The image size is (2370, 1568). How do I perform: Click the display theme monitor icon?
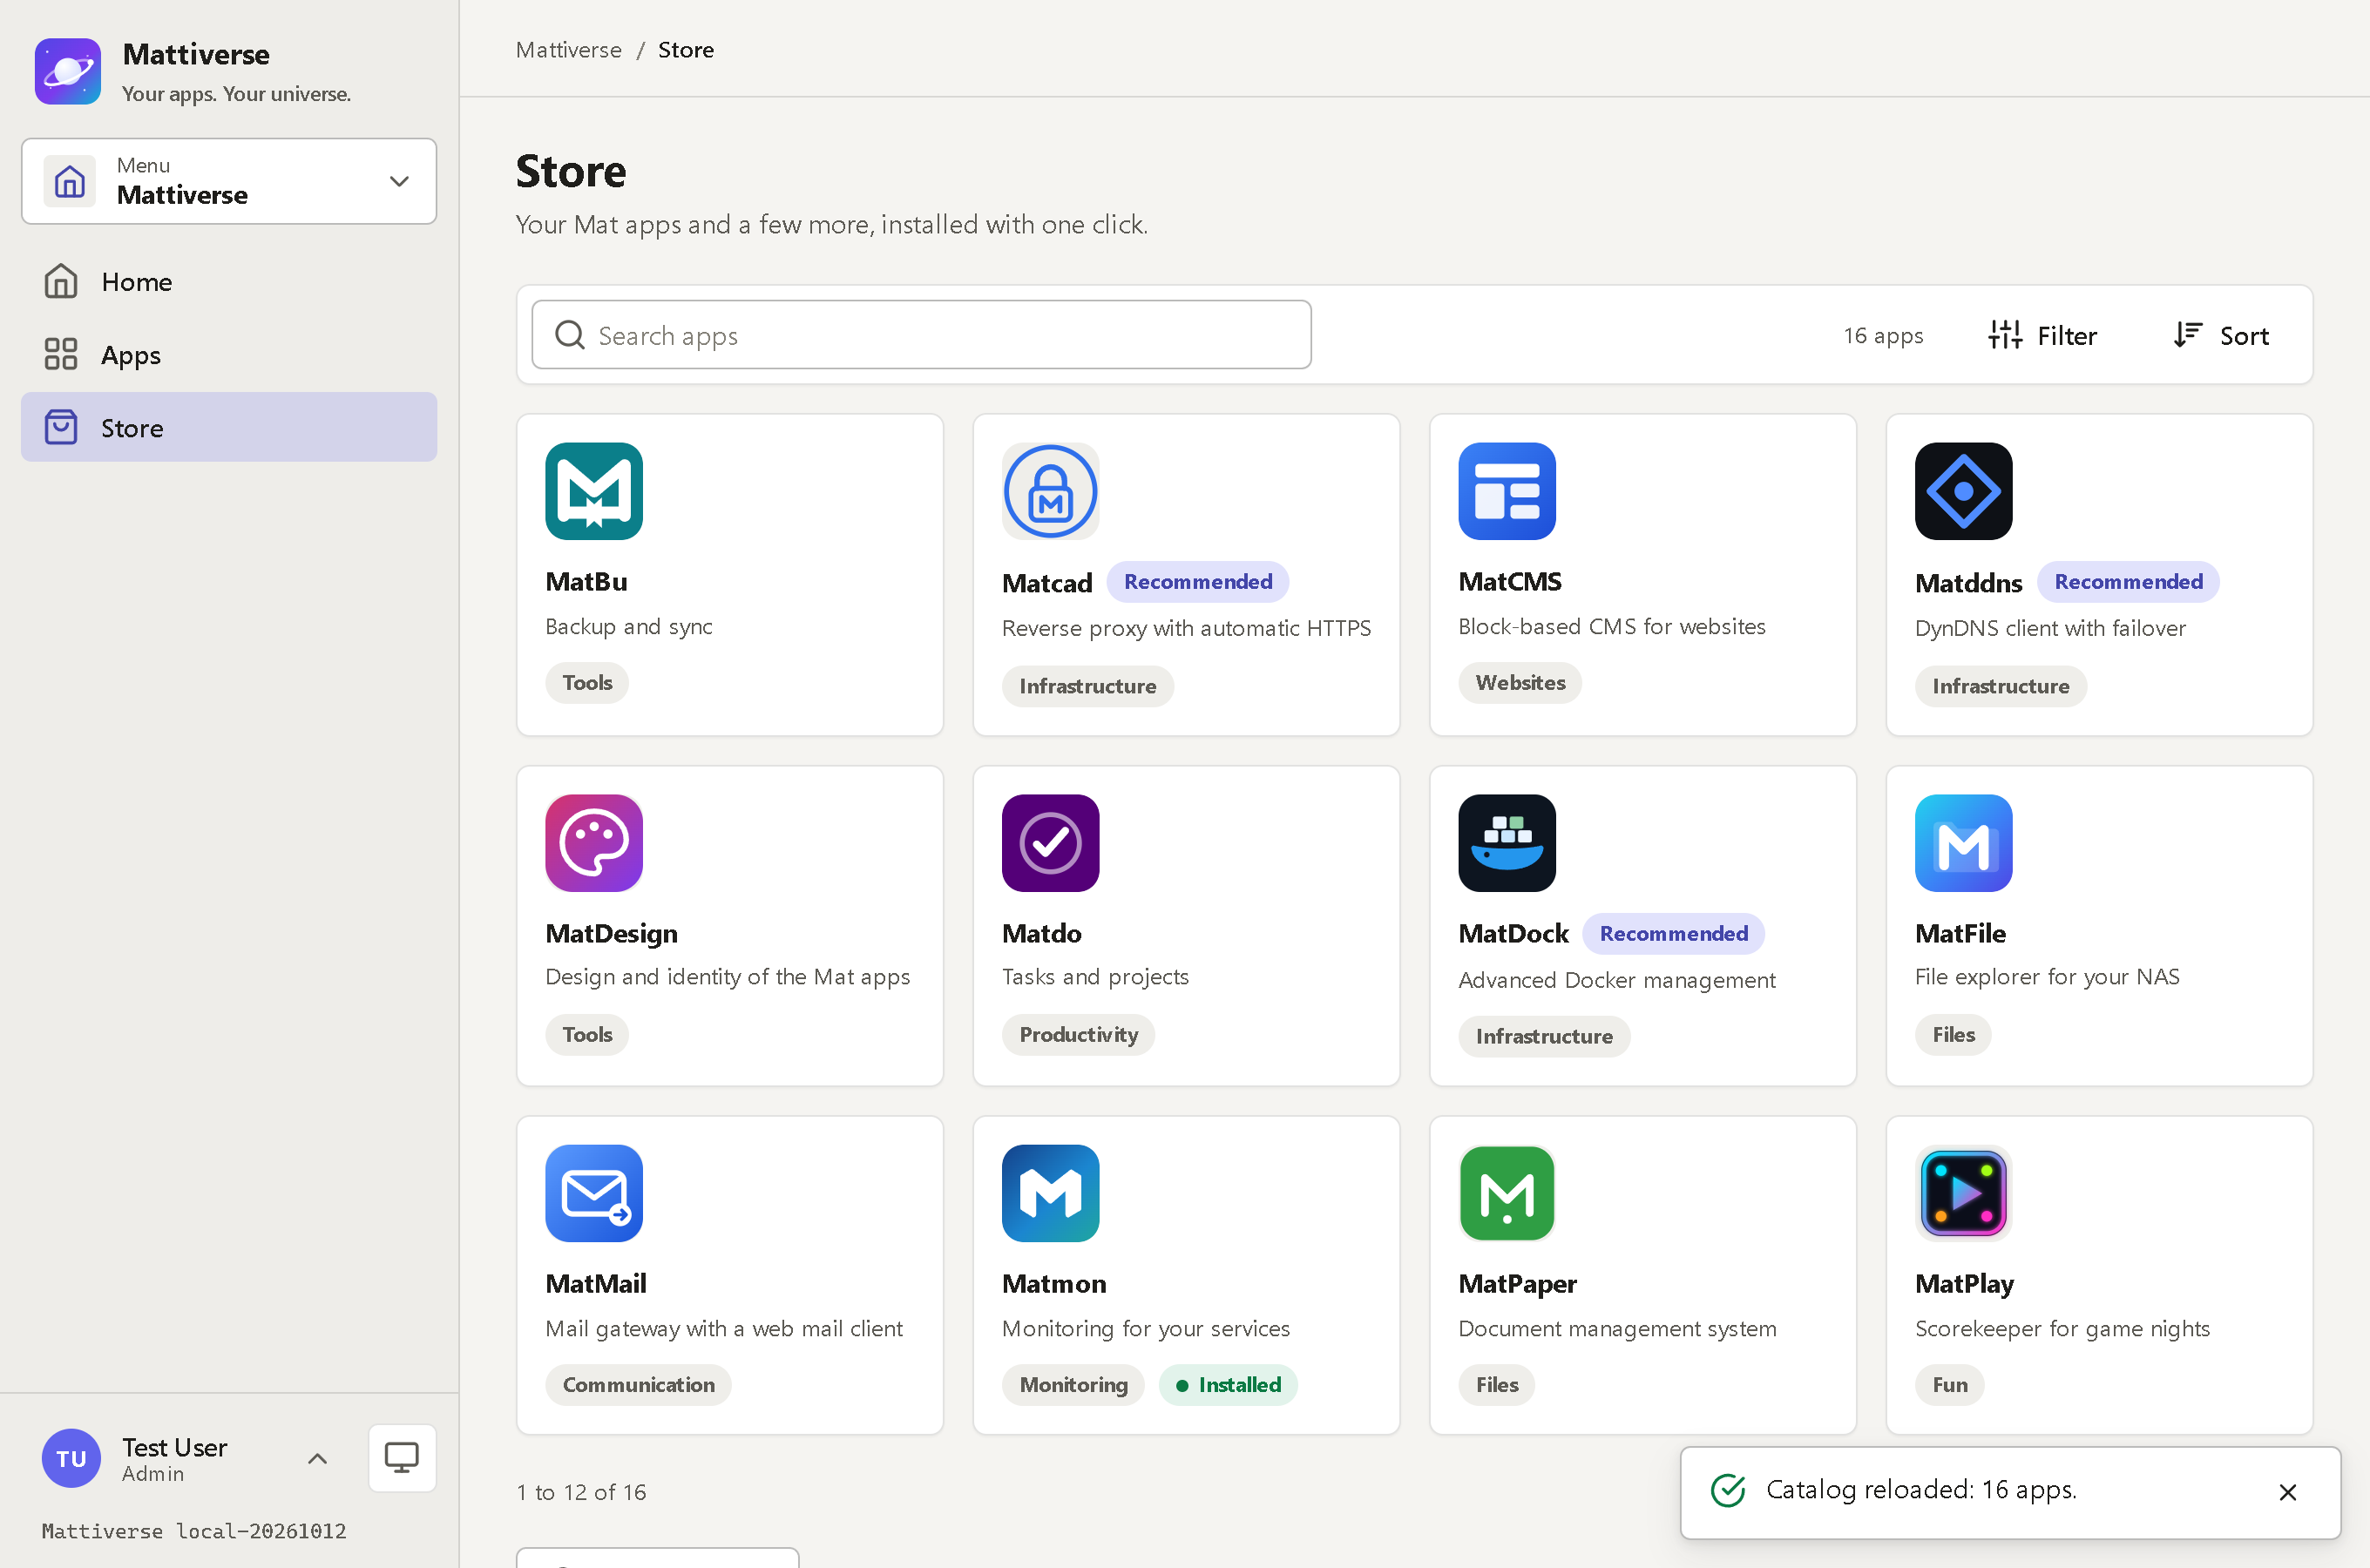[x=402, y=1457]
